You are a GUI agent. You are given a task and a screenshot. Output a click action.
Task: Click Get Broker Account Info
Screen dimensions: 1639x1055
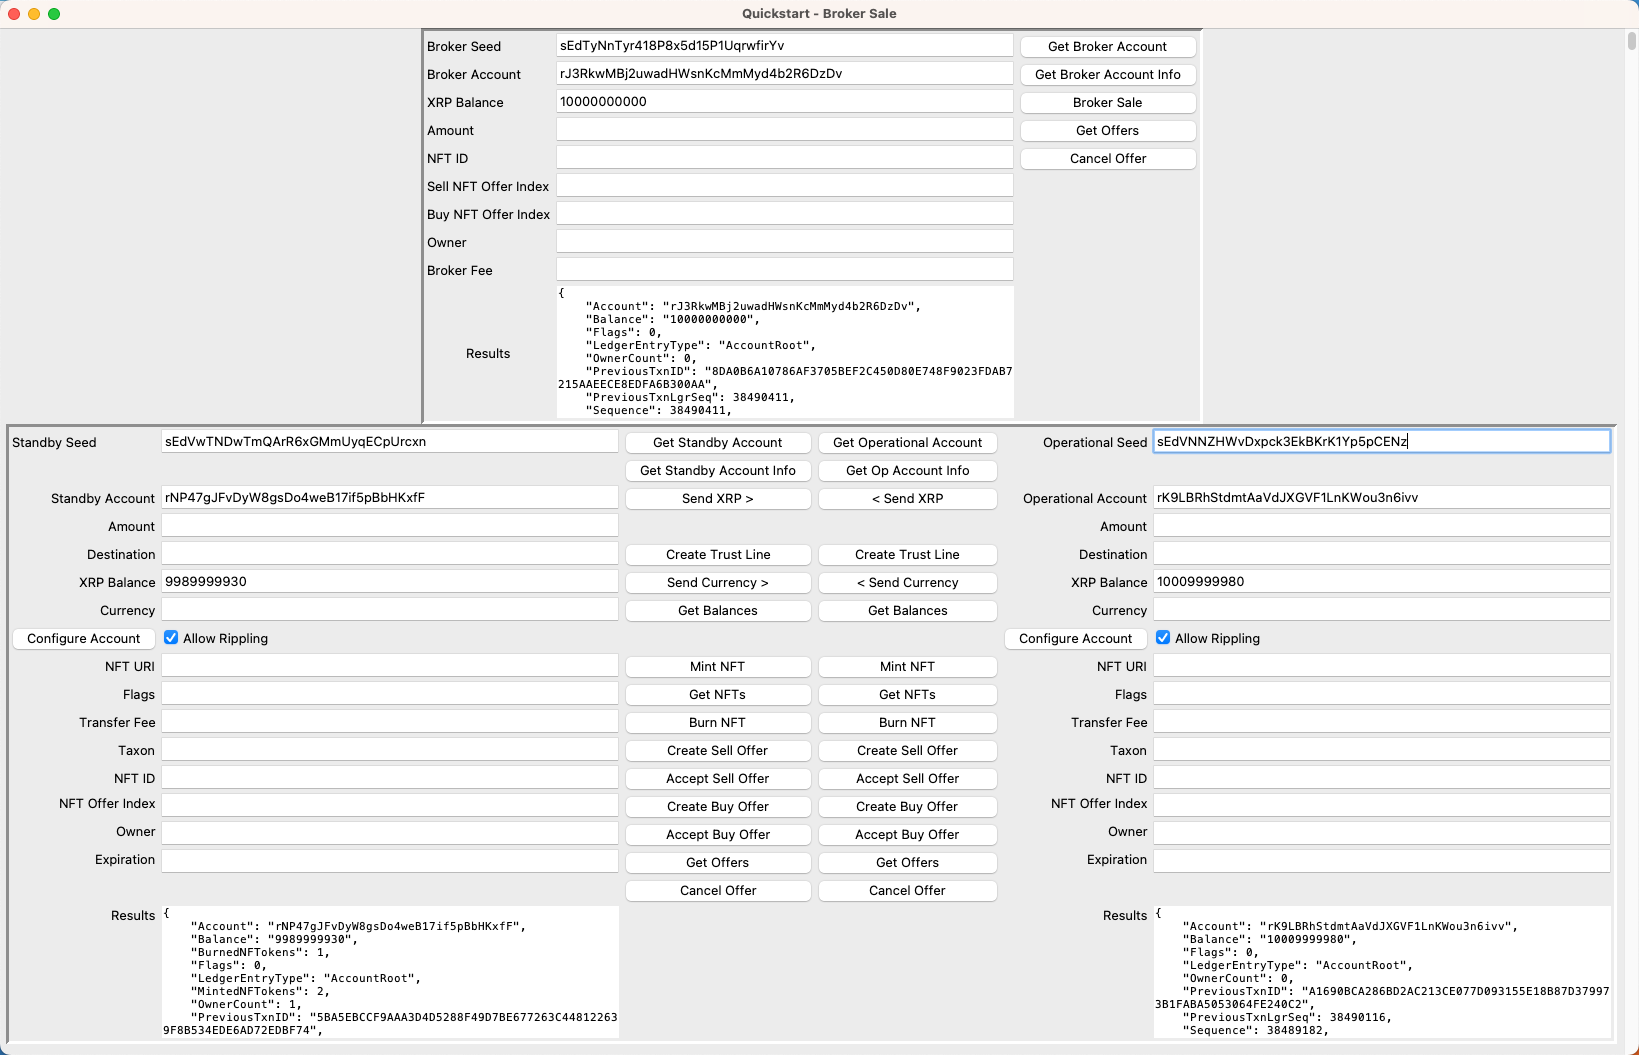1107,74
